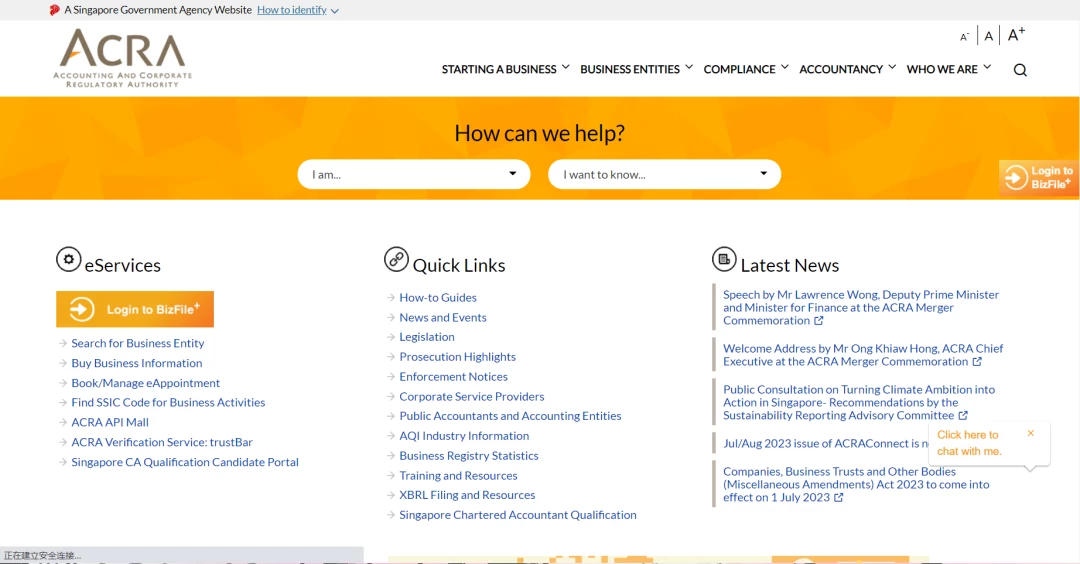1080x564 pixels.
Task: Expand the Business Entities menu
Action: (636, 69)
